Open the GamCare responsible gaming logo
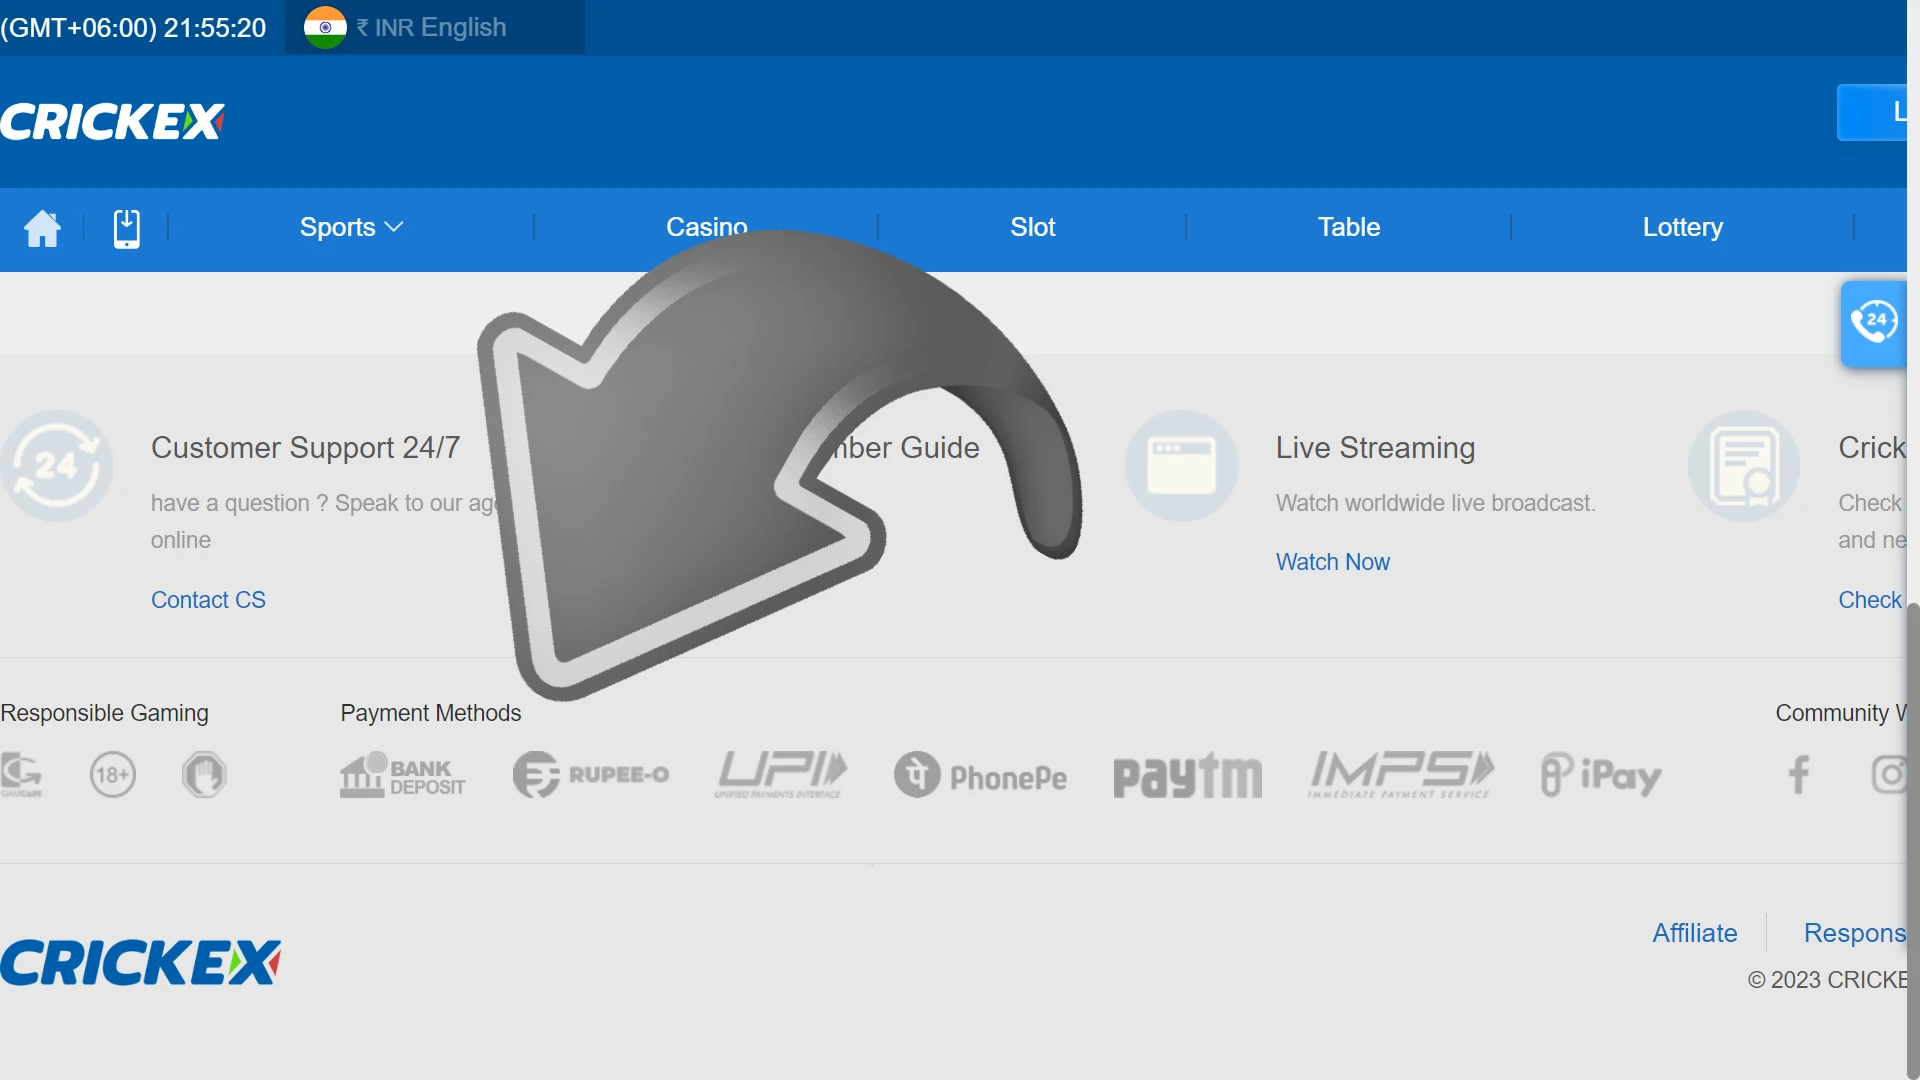This screenshot has width=1920, height=1080. (21, 775)
